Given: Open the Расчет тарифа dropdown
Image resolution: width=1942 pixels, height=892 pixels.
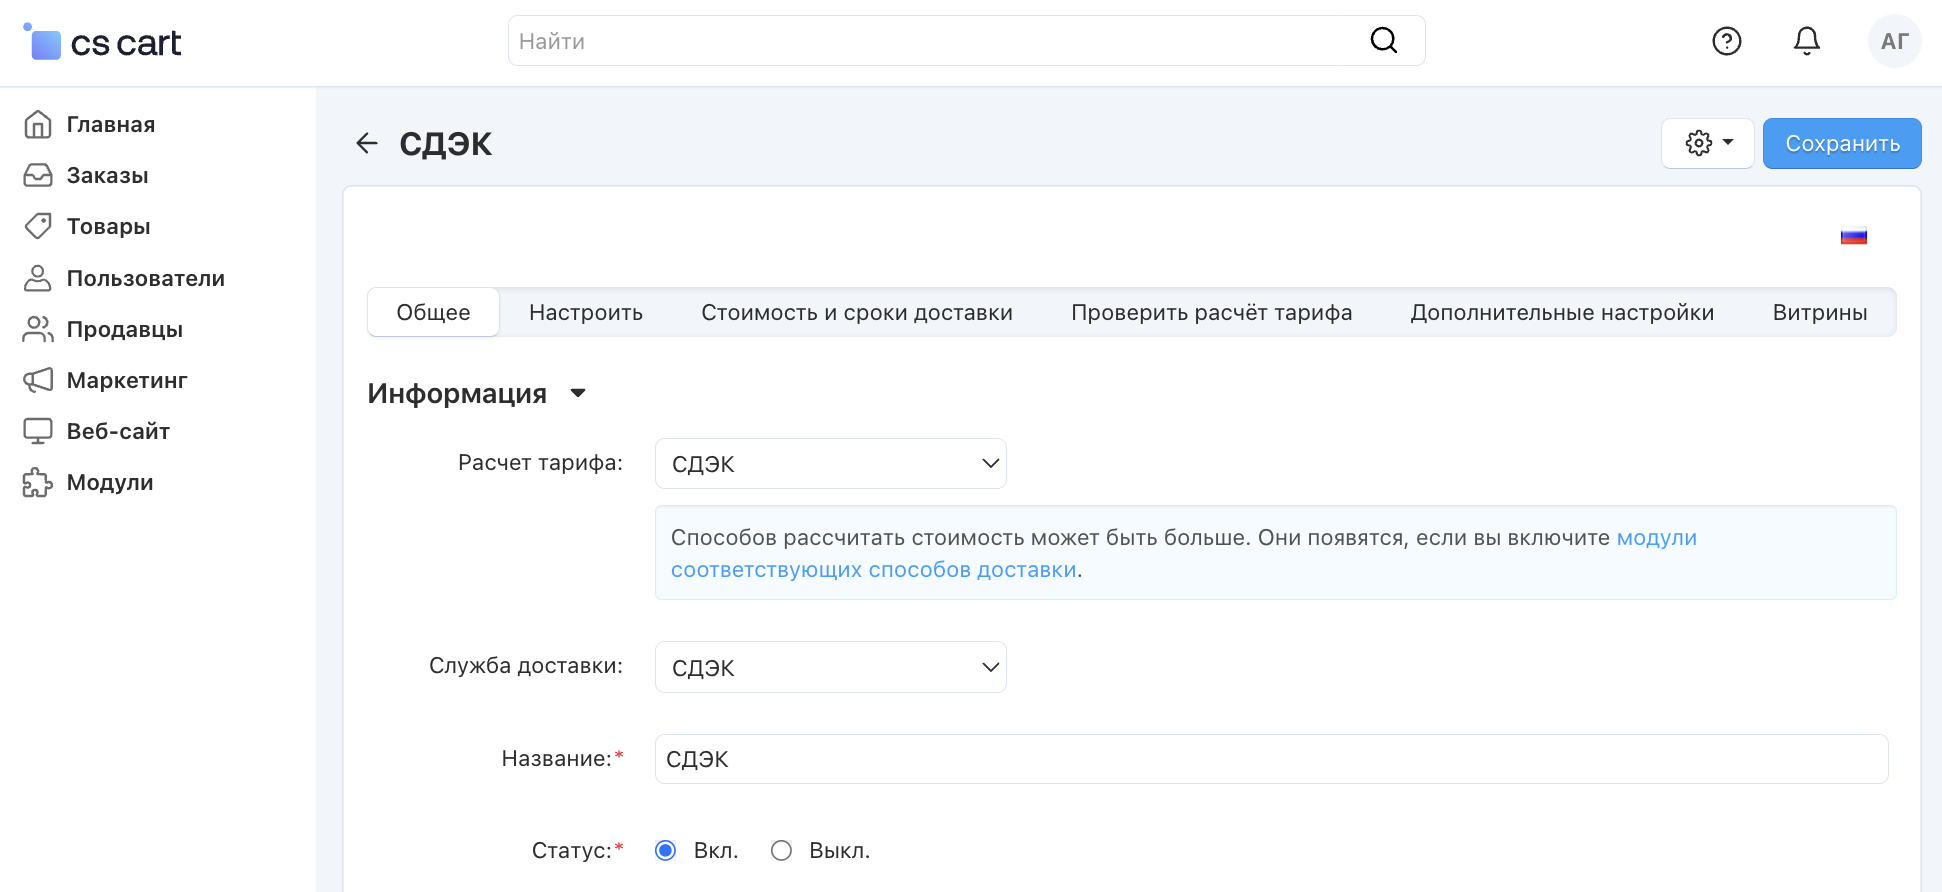Looking at the screenshot, I should 830,464.
